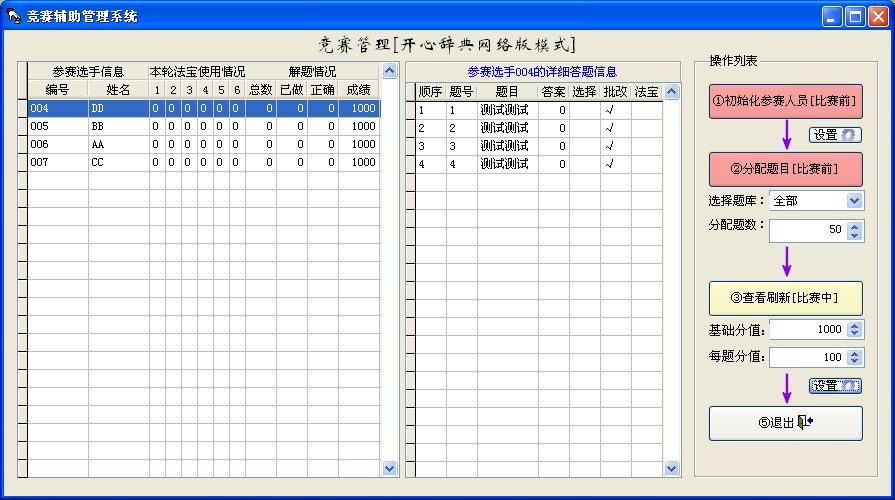Click 法宝 column header

click(646, 92)
